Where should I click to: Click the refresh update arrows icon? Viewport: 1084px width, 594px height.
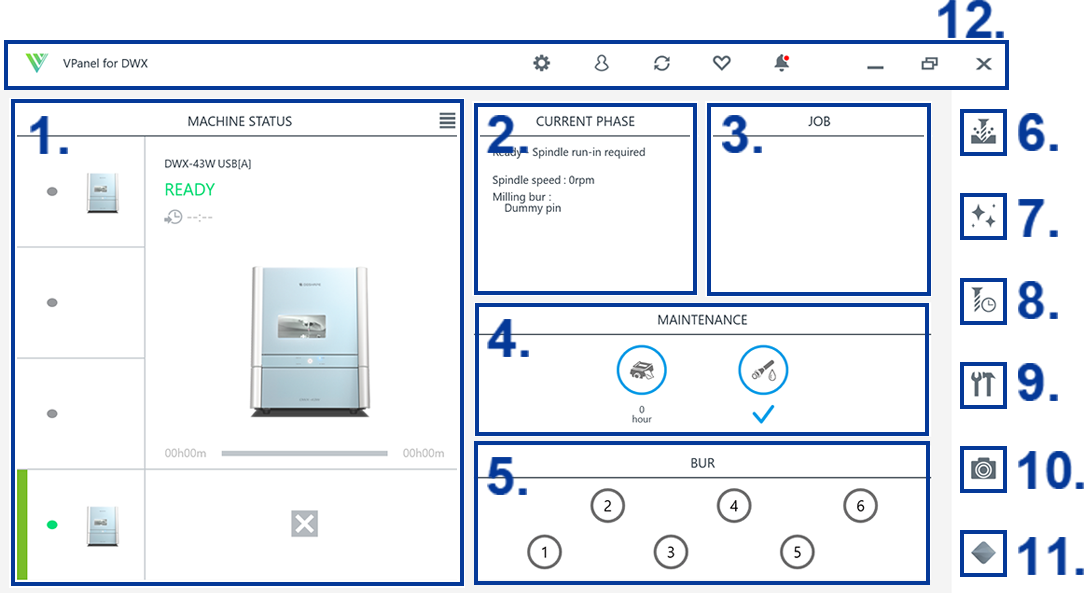coord(662,64)
